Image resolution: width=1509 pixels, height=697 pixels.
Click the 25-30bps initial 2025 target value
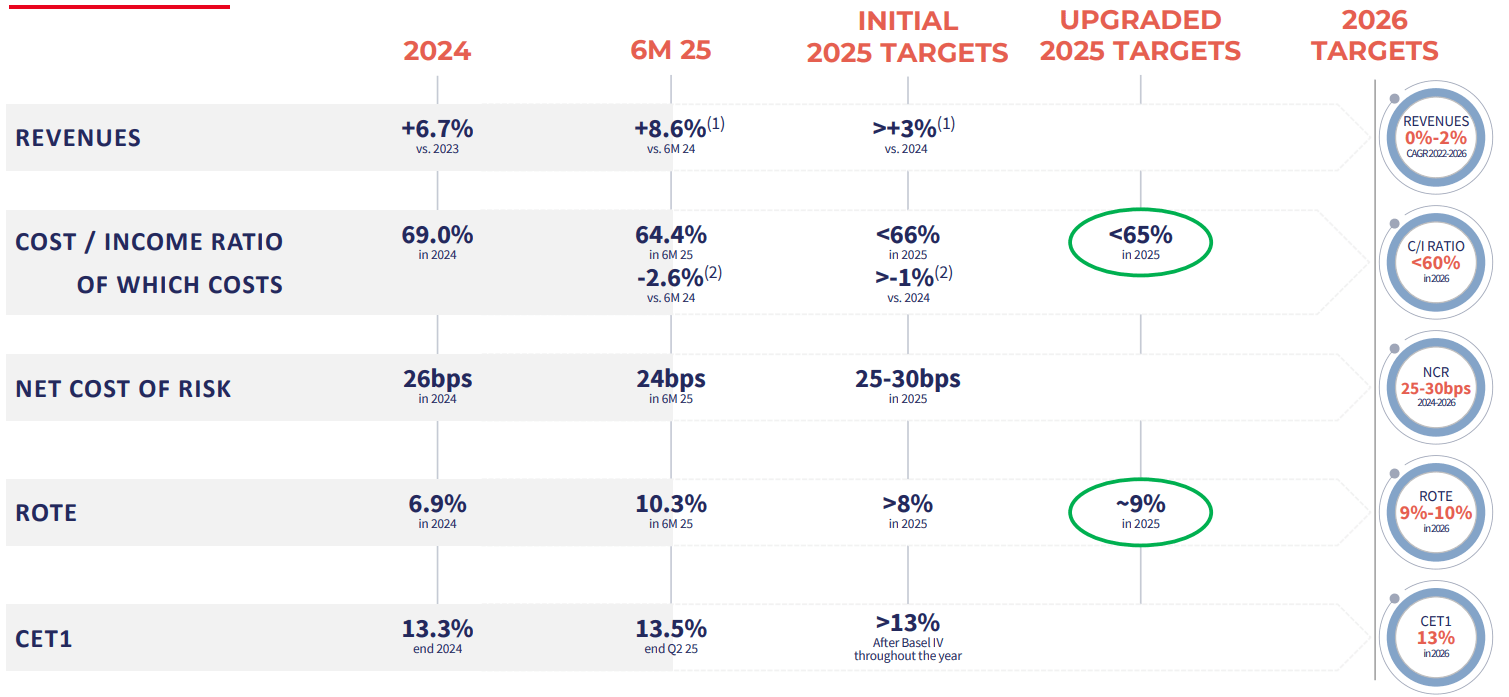coord(907,380)
